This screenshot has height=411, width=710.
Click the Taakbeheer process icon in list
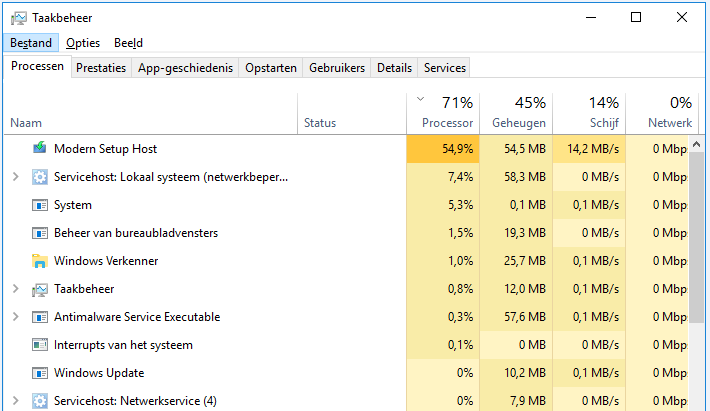tap(40, 289)
